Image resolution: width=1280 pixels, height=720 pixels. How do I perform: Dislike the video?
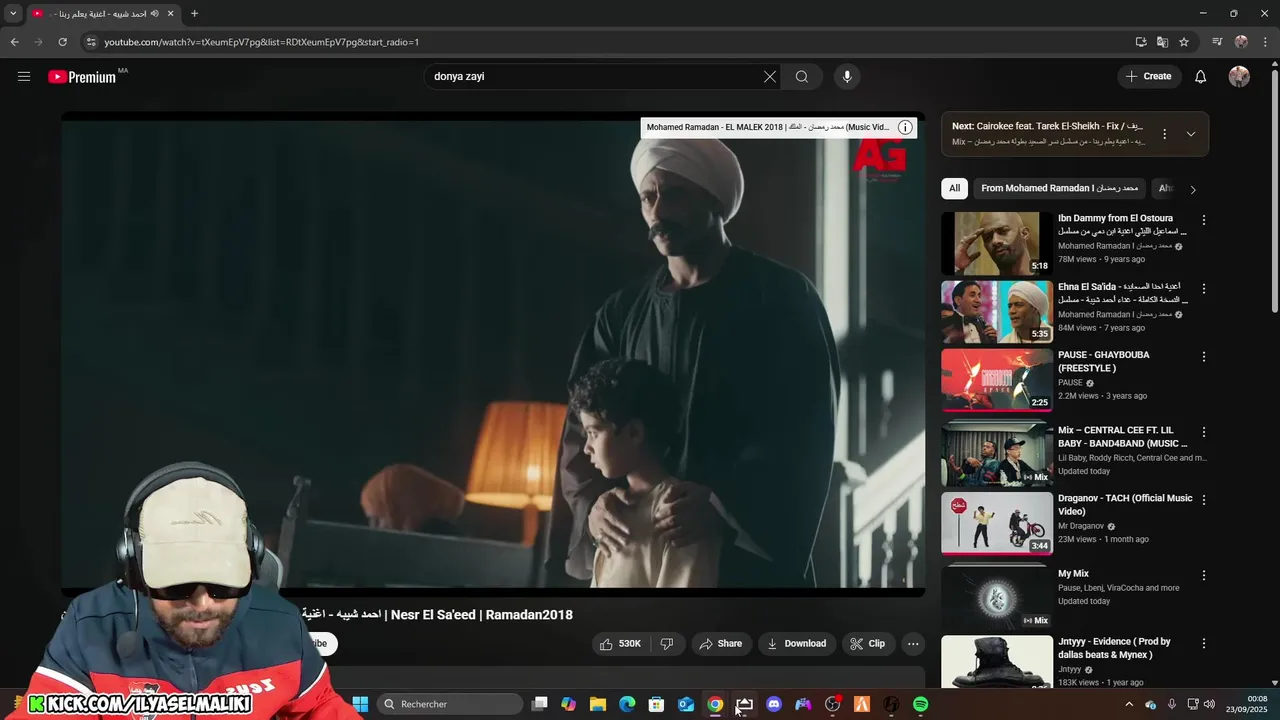(667, 644)
